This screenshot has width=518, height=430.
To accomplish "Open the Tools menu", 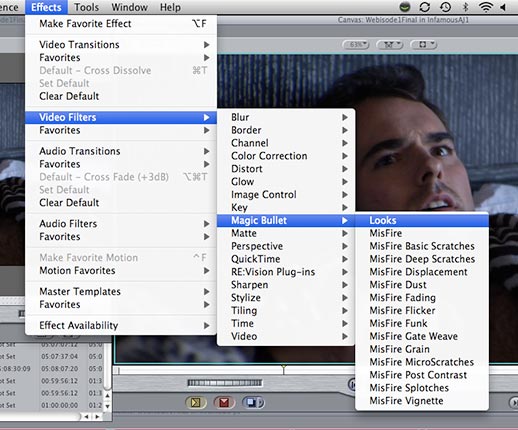I will (x=86, y=7).
